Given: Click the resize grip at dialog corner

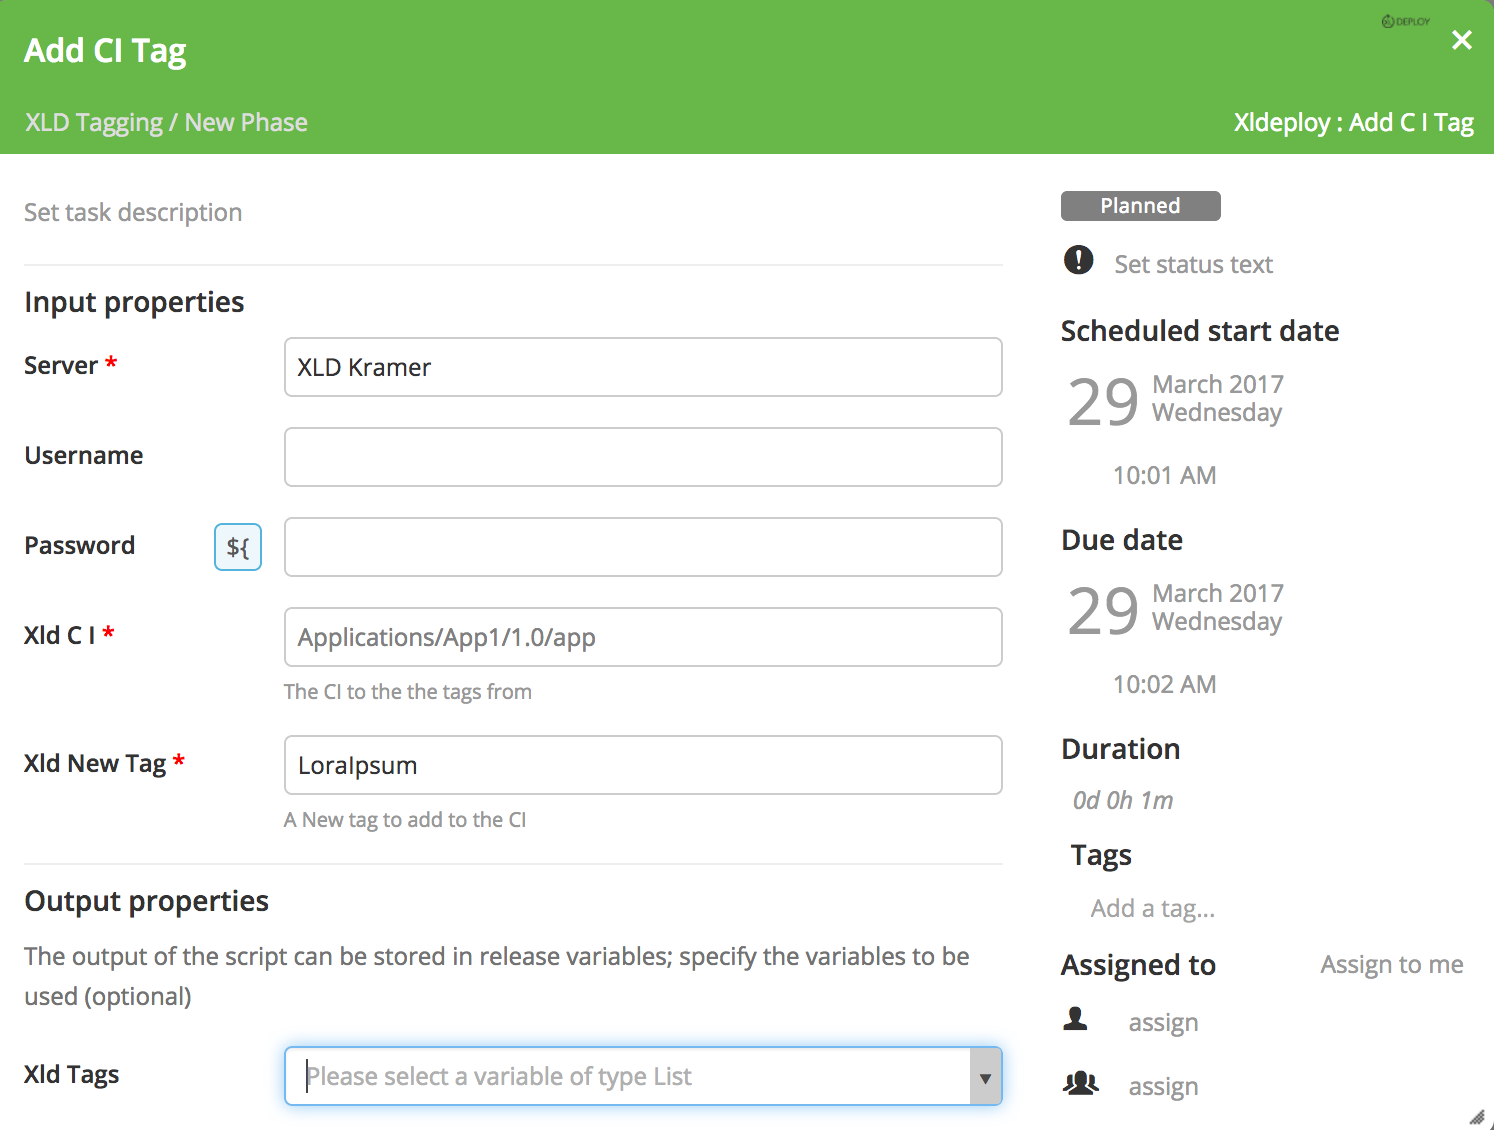Looking at the screenshot, I should click(1477, 1117).
